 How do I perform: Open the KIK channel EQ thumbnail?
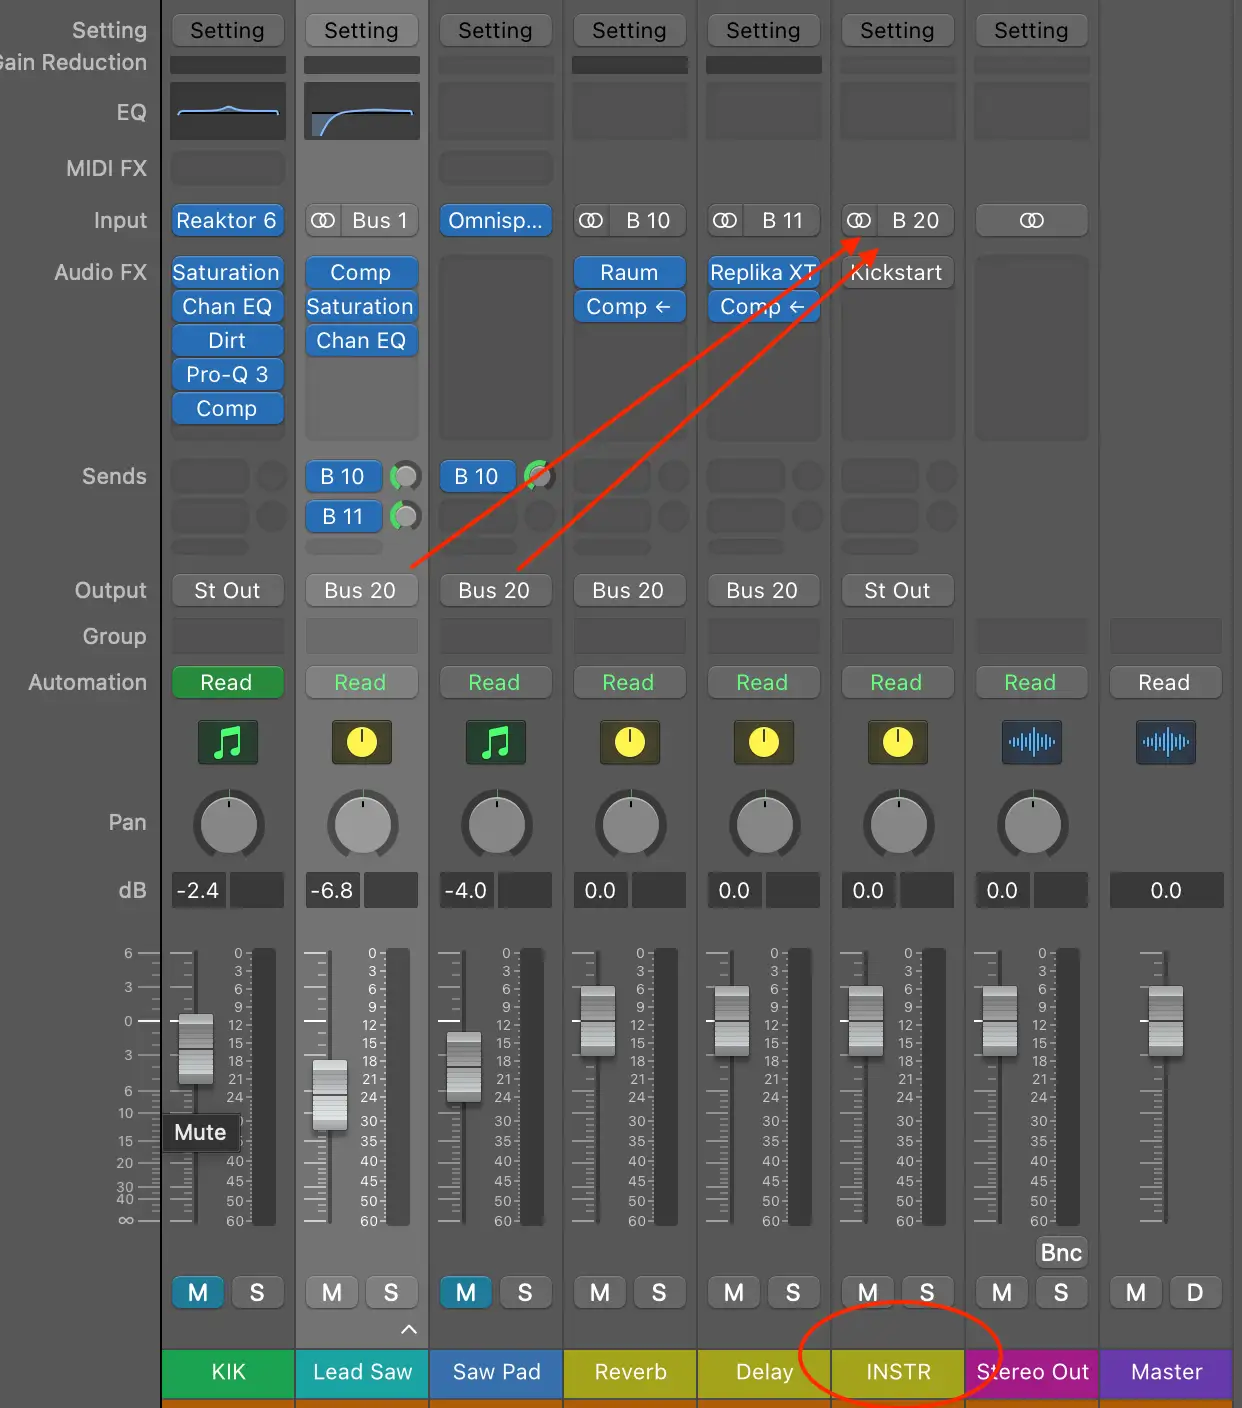[228, 111]
